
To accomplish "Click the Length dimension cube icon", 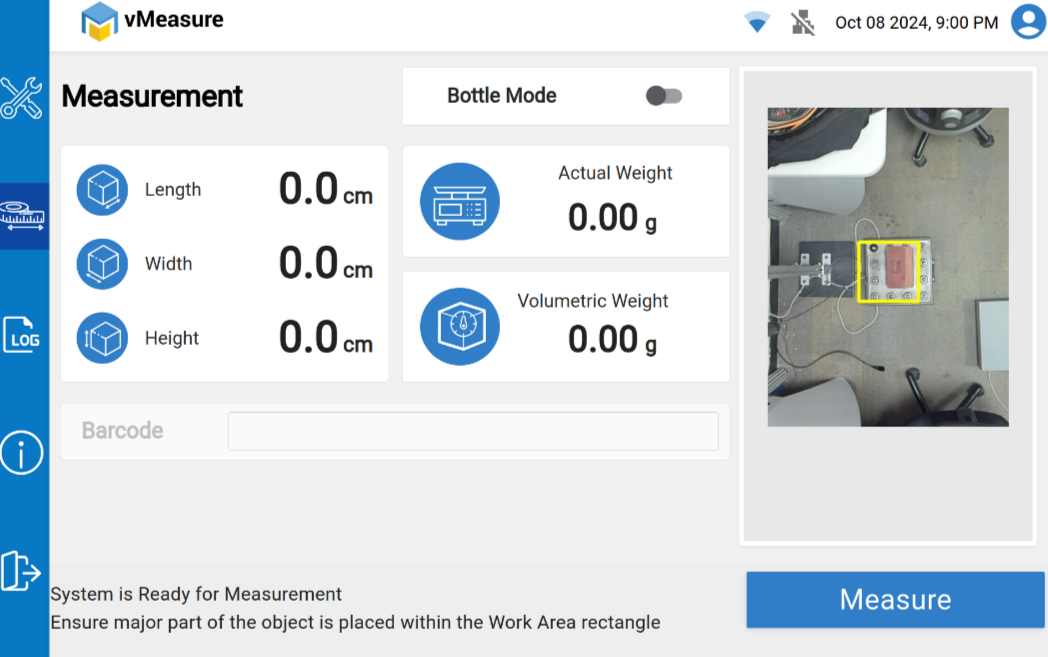I will click(x=102, y=190).
